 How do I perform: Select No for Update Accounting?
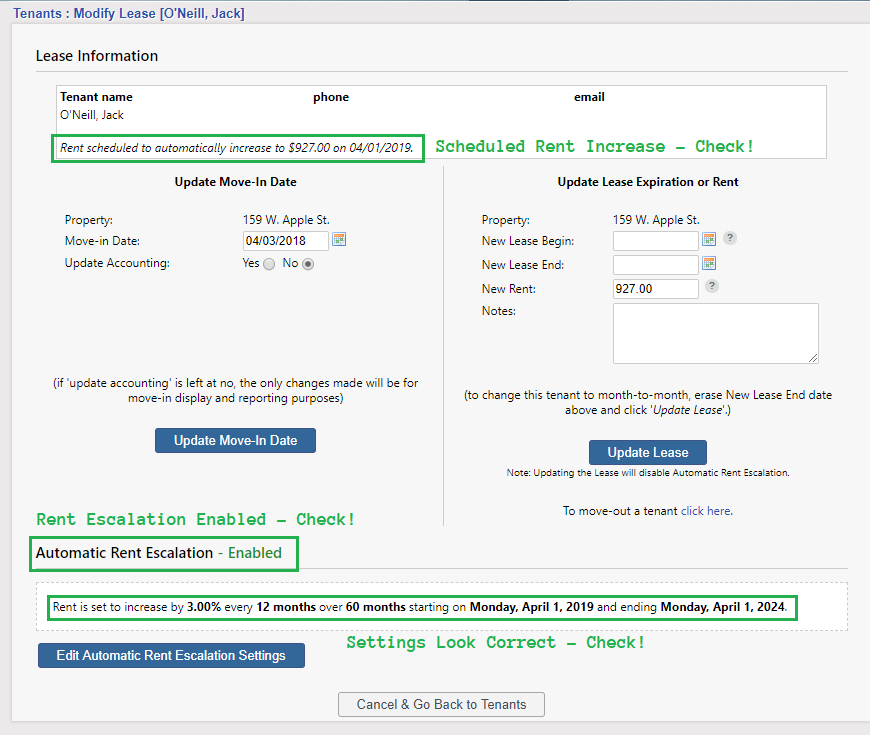pyautogui.click(x=308, y=264)
